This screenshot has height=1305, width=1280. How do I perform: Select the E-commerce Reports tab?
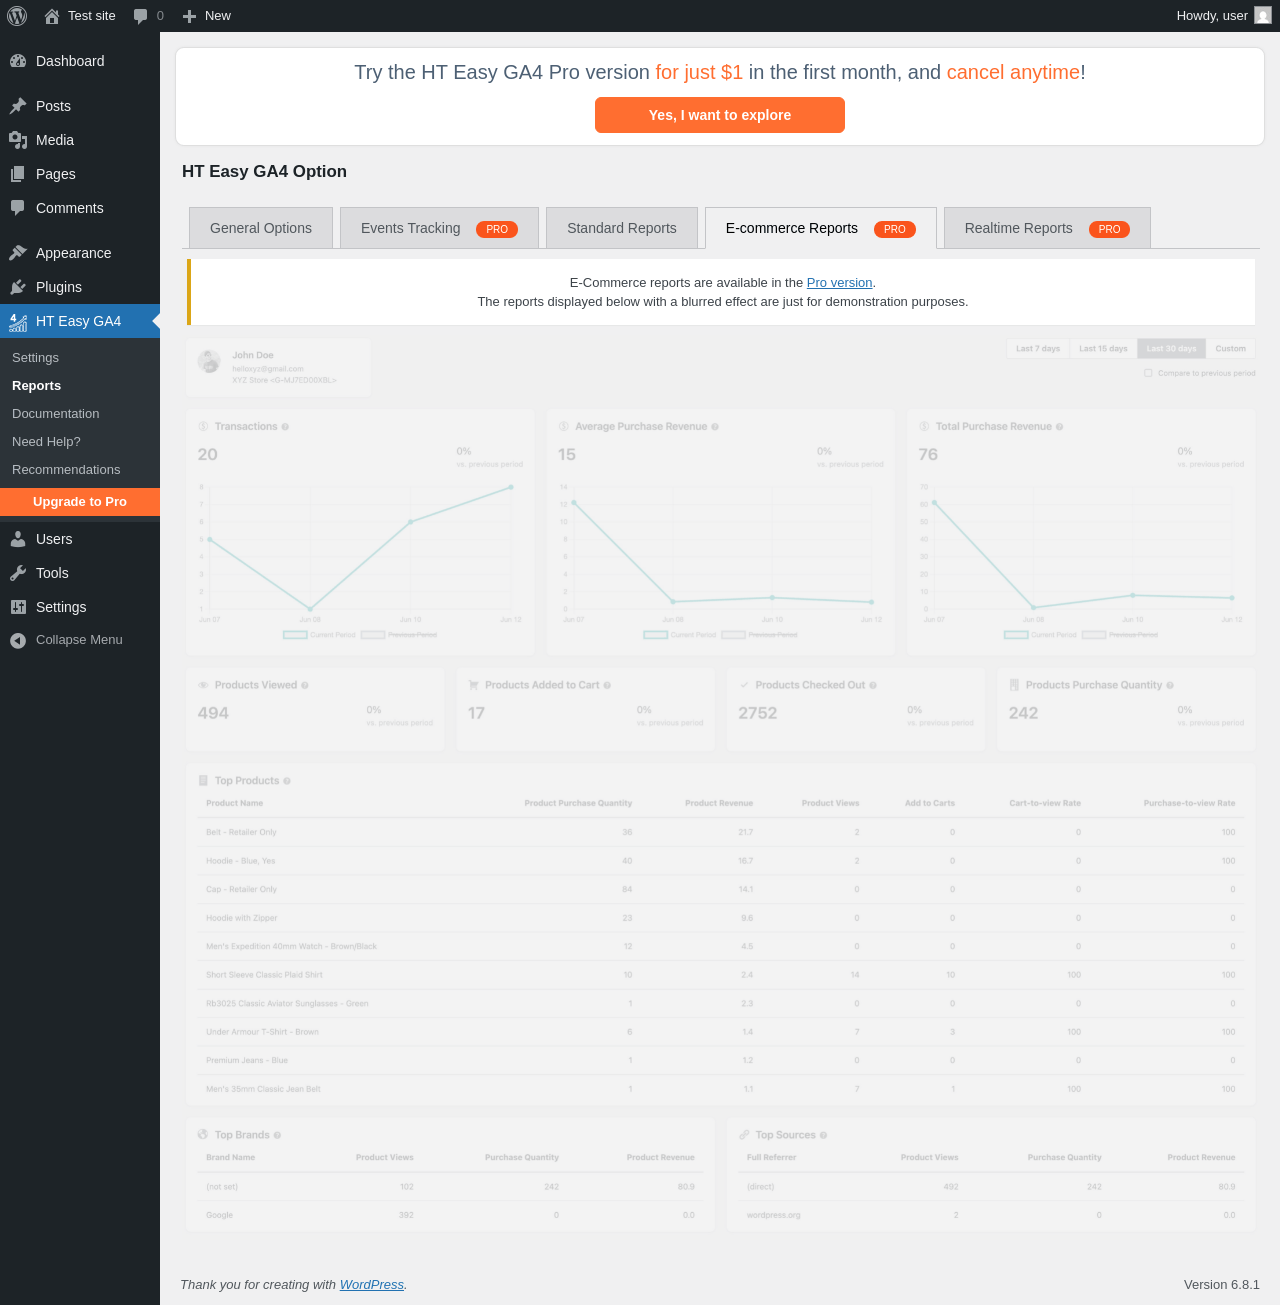pos(821,228)
